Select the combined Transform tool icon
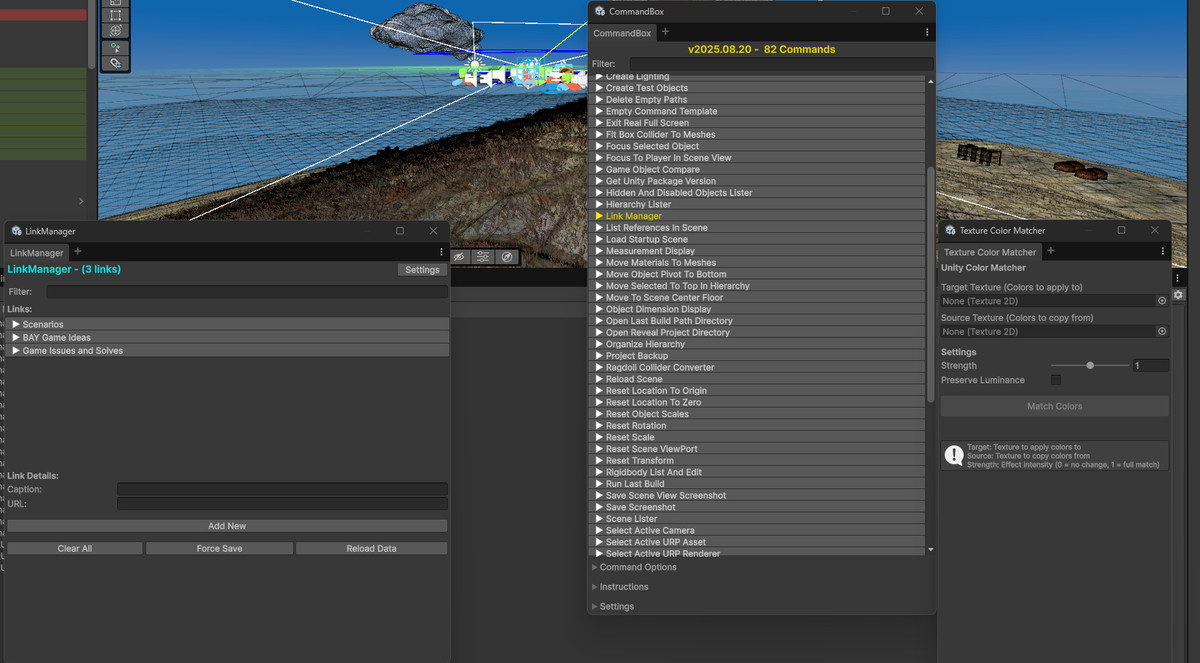The height and width of the screenshot is (663, 1200). point(115,31)
